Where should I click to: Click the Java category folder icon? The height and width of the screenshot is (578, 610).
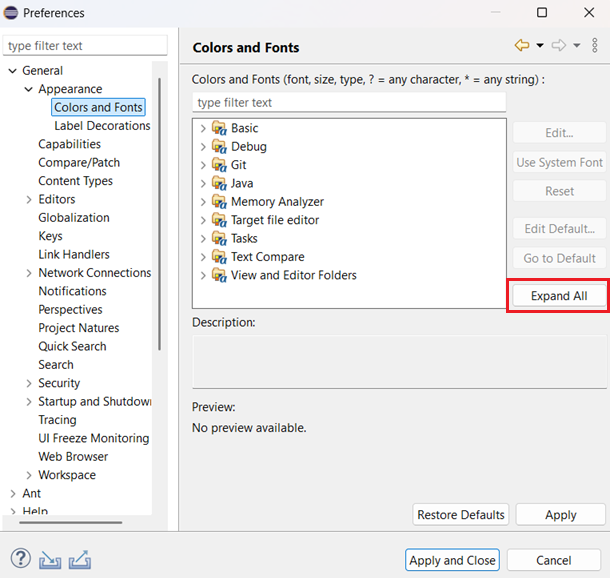[219, 183]
